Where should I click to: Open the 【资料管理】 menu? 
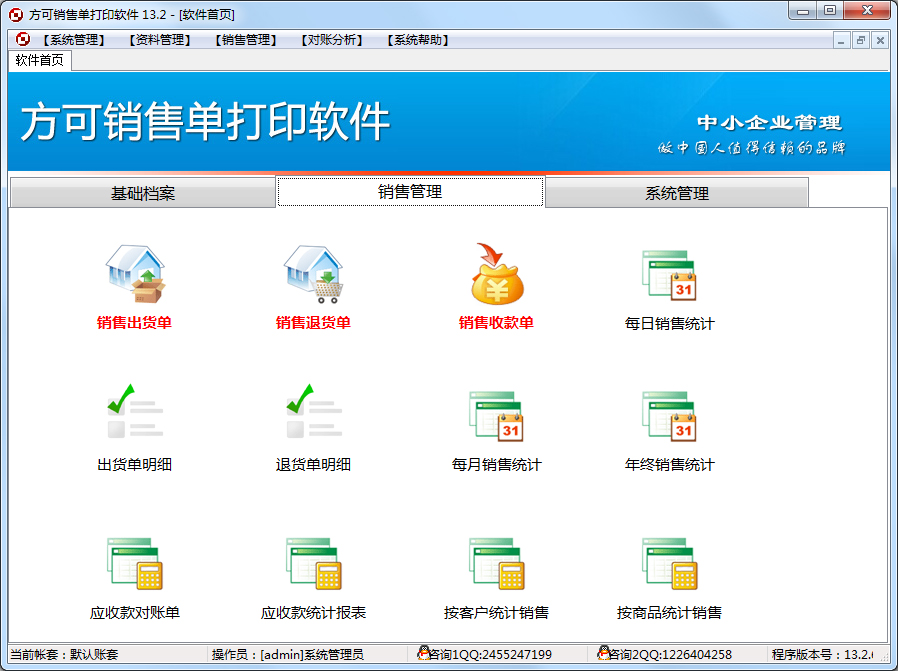click(x=159, y=40)
